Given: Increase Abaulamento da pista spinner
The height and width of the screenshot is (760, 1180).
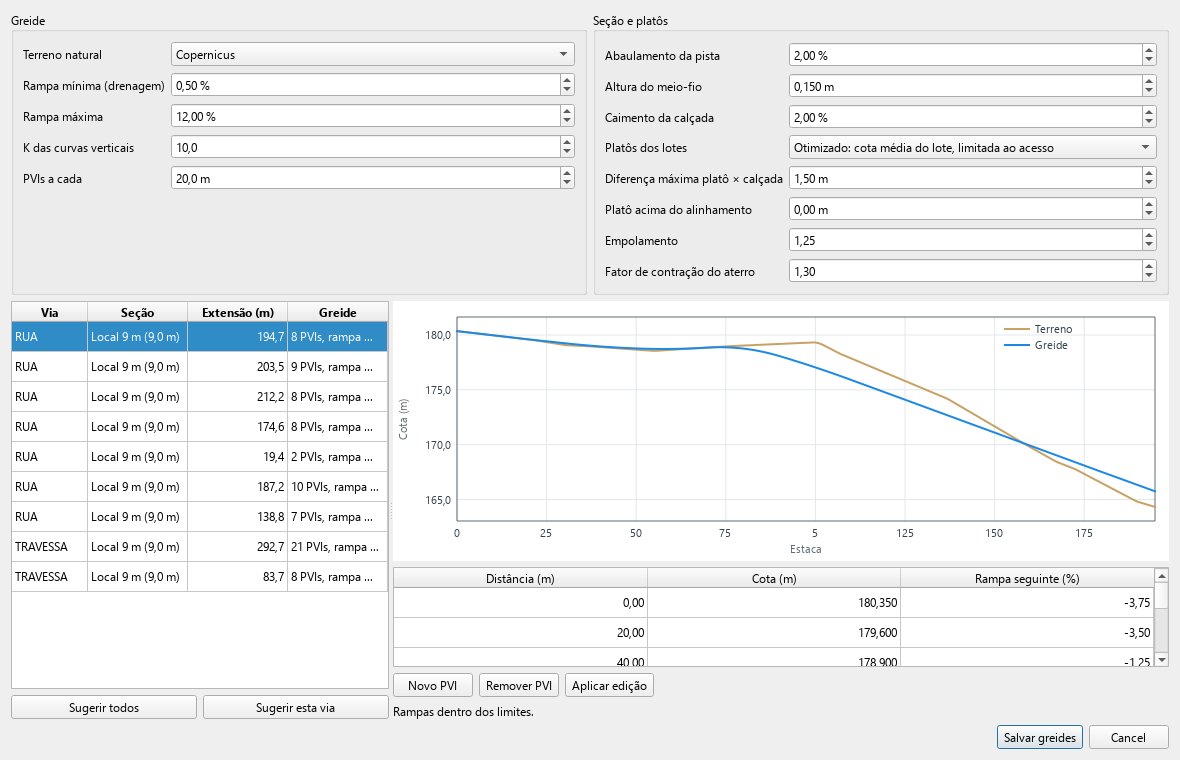Looking at the screenshot, I should (1148, 50).
